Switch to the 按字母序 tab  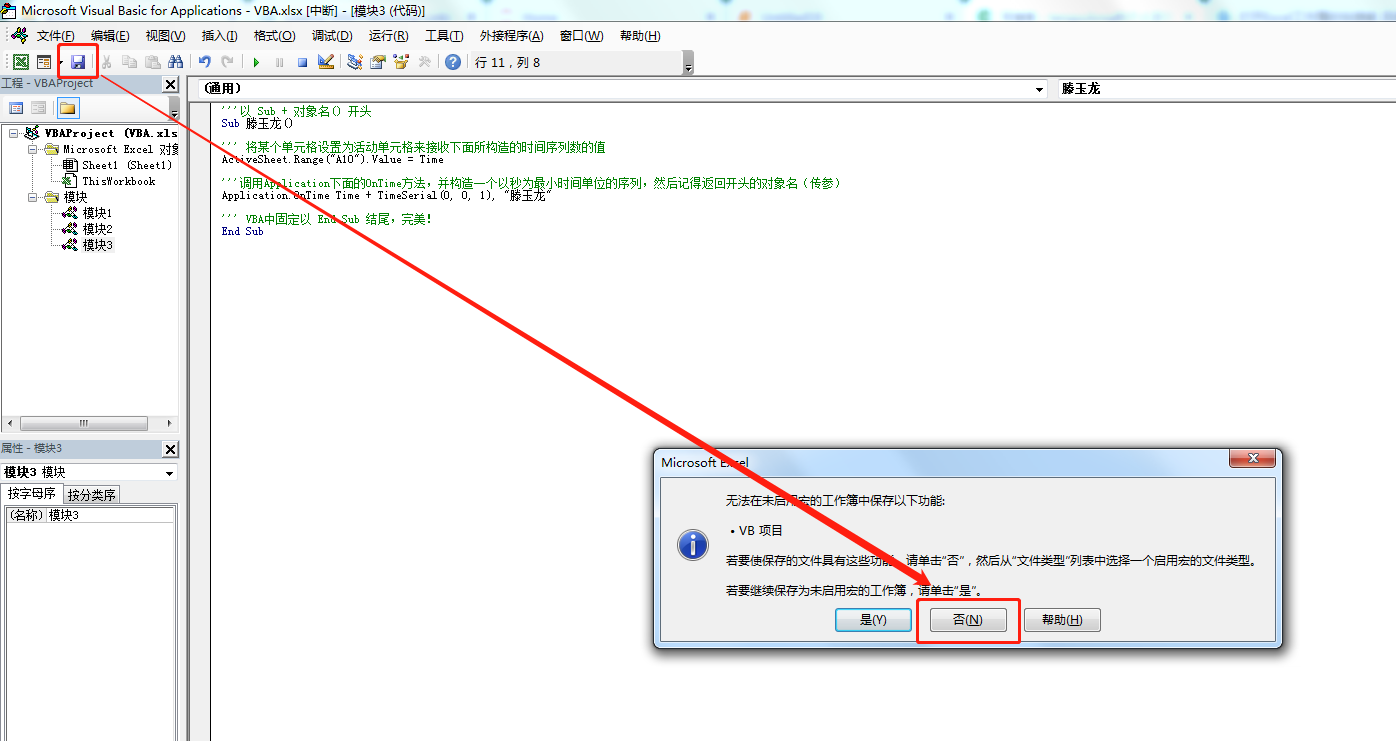tap(32, 494)
